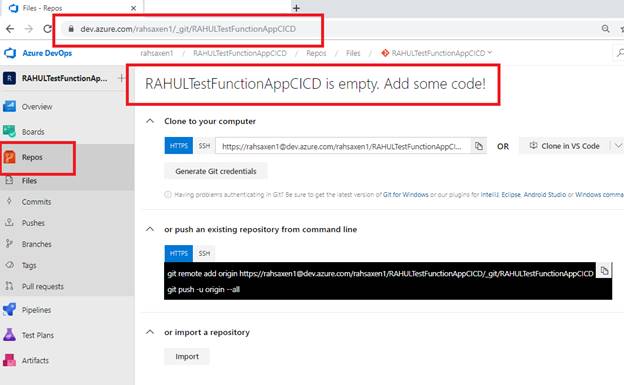Go back with the browser back arrow

pos(10,29)
